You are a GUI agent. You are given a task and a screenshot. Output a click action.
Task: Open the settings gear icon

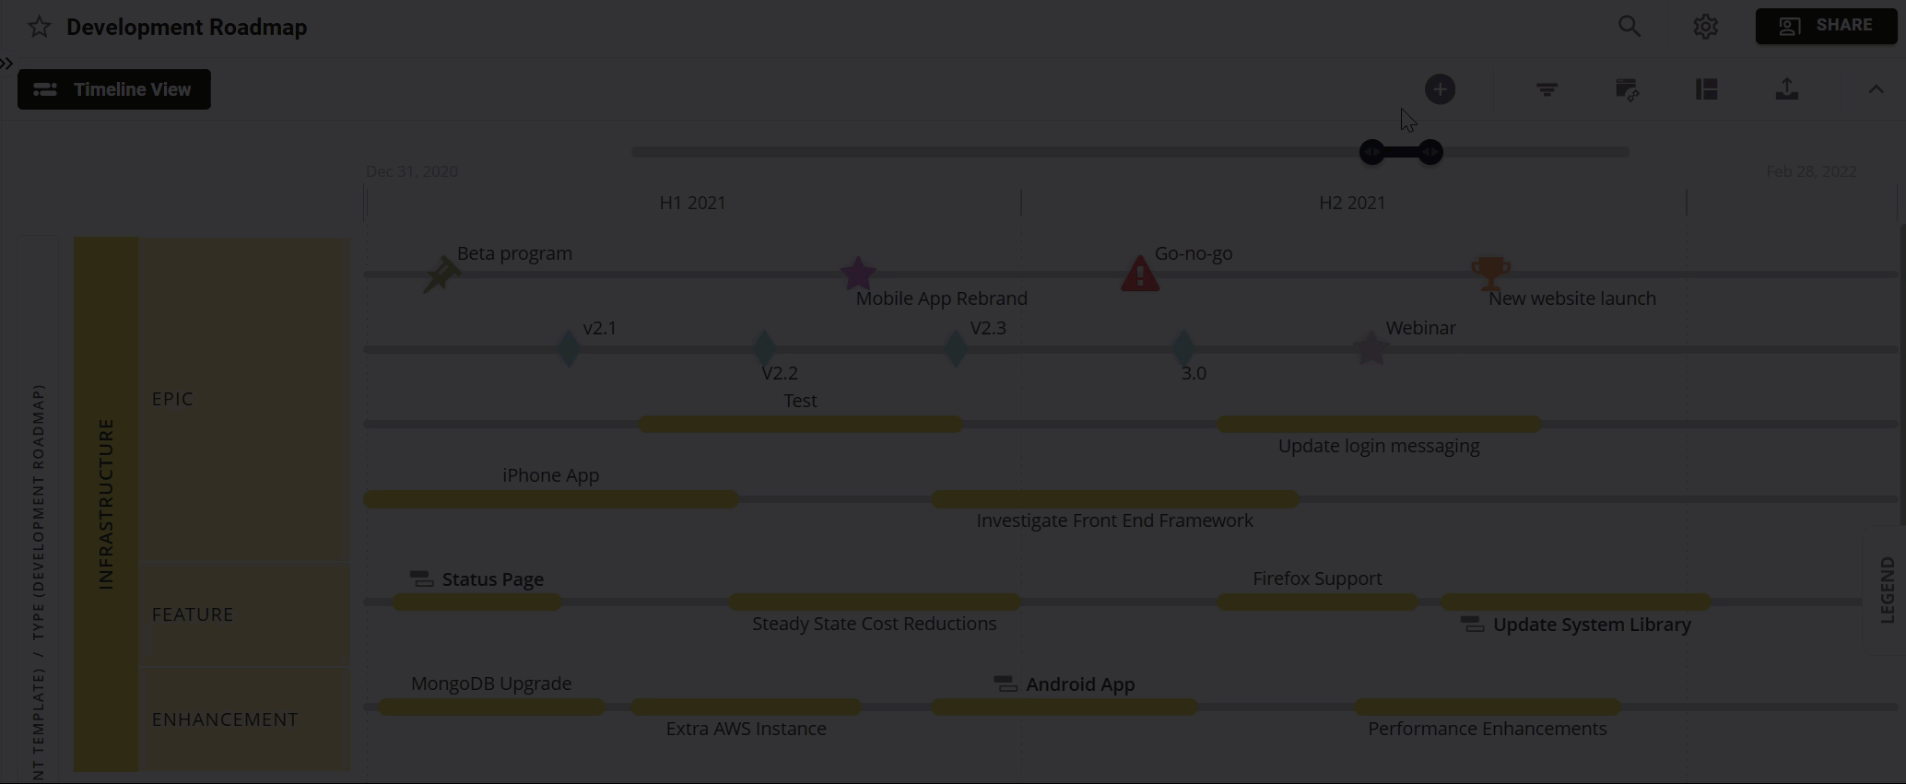click(1705, 26)
